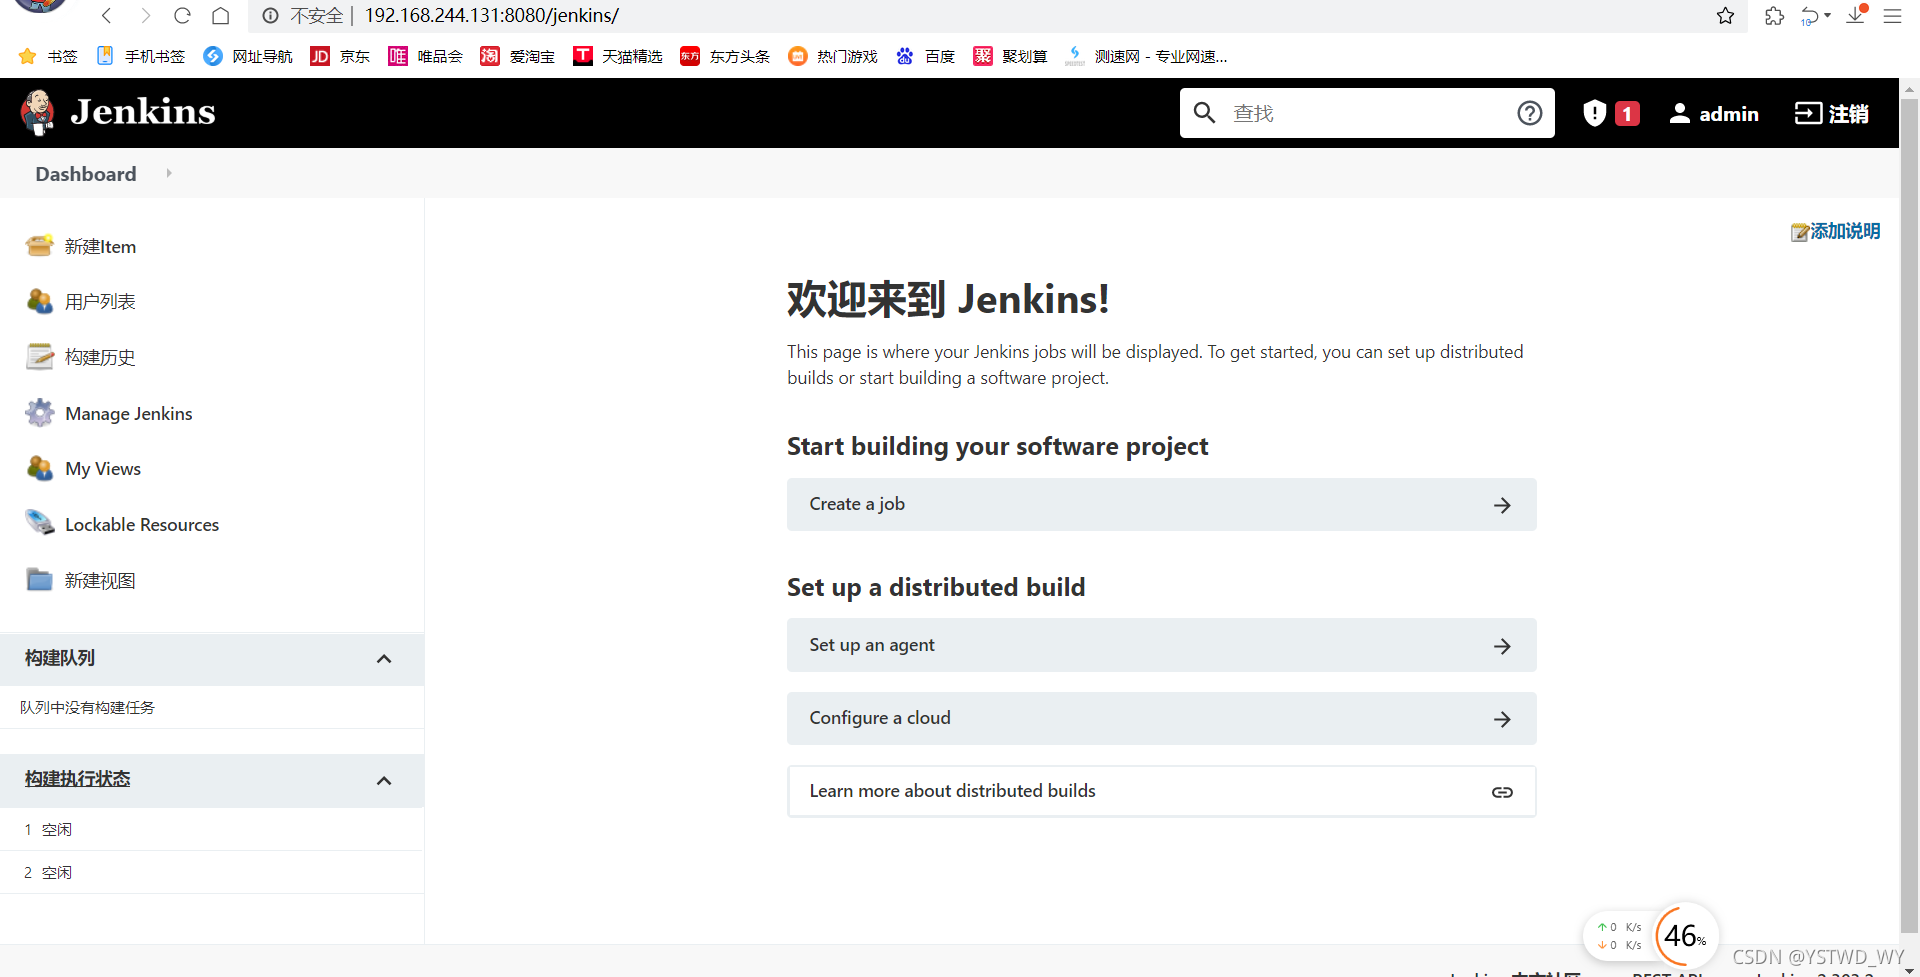This screenshot has height=977, width=1920.
Task: Click the search magnifier icon
Action: coord(1205,113)
